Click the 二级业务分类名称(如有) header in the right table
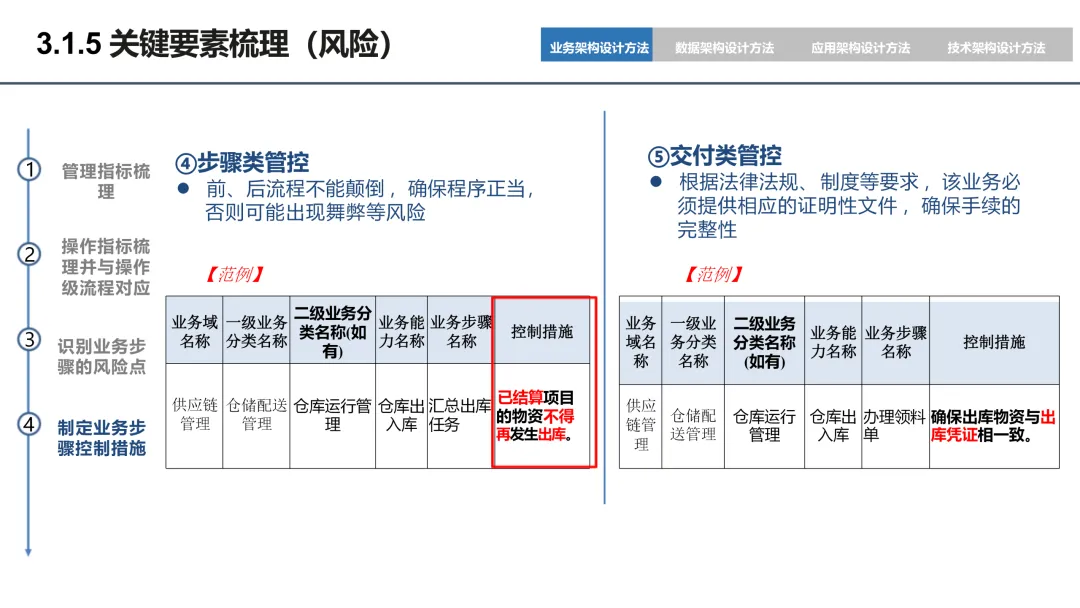 pyautogui.click(x=765, y=341)
